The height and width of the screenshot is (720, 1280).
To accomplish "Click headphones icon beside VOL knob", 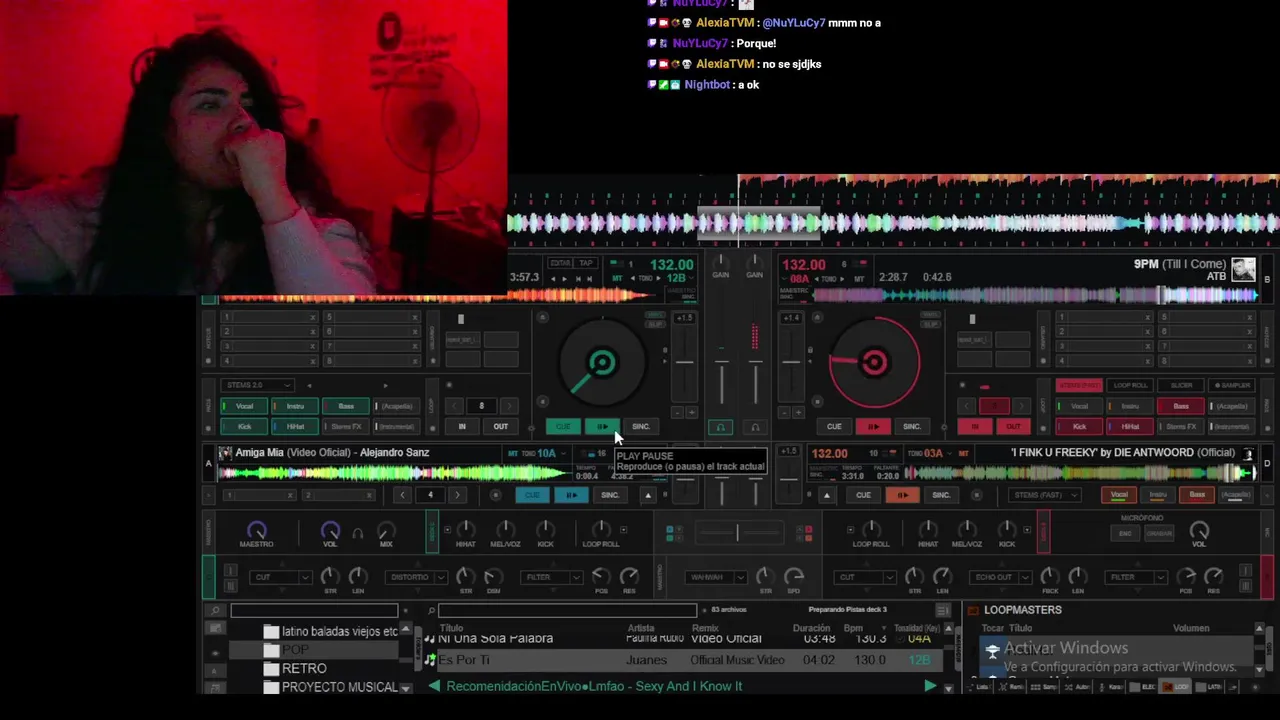I will point(358,533).
